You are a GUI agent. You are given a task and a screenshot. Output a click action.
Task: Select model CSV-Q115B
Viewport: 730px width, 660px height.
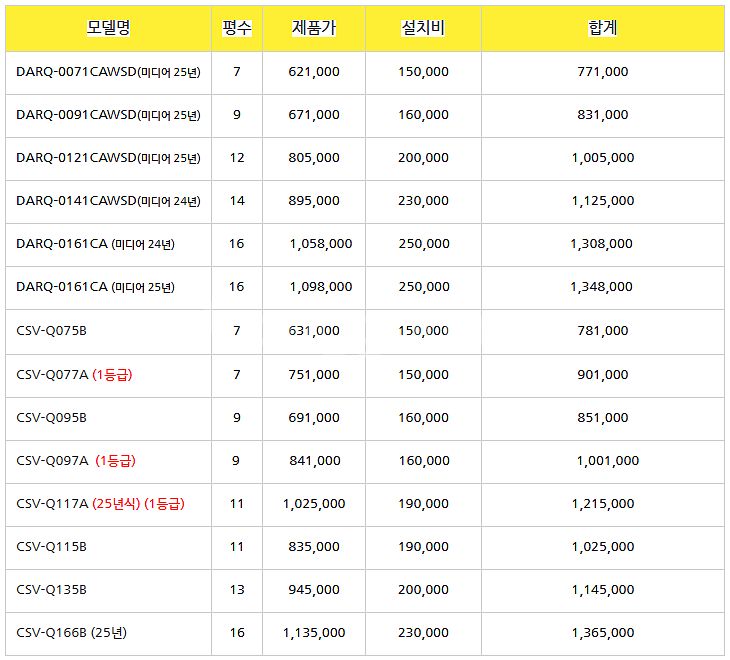(51, 546)
